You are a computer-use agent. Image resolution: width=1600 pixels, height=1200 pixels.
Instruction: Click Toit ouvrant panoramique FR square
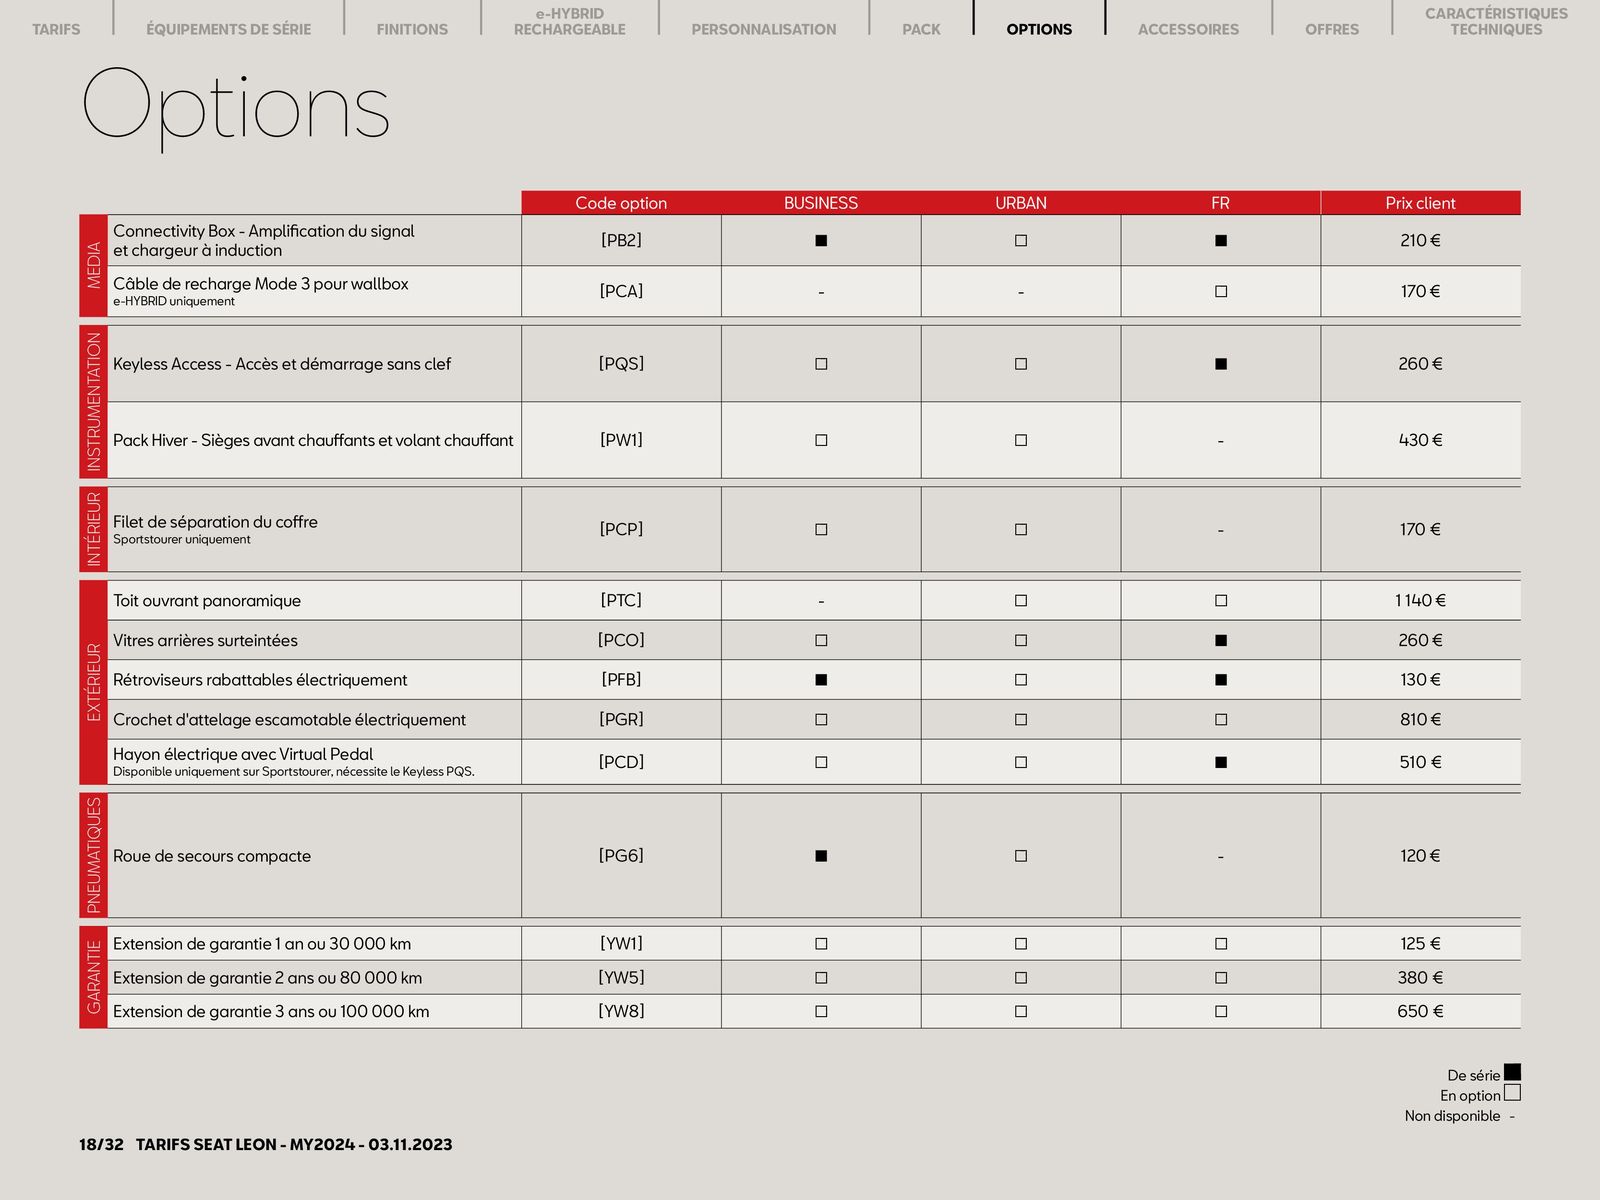pos(1221,600)
